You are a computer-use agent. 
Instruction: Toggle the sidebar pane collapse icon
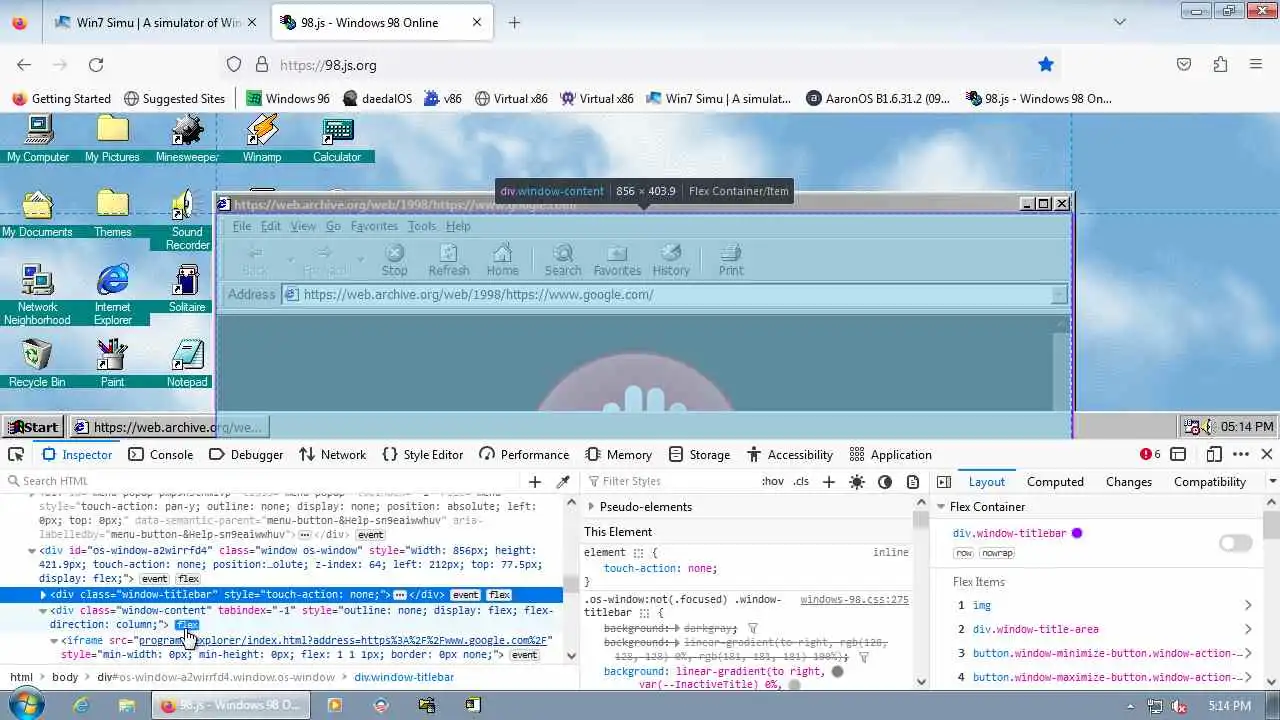[x=944, y=482]
